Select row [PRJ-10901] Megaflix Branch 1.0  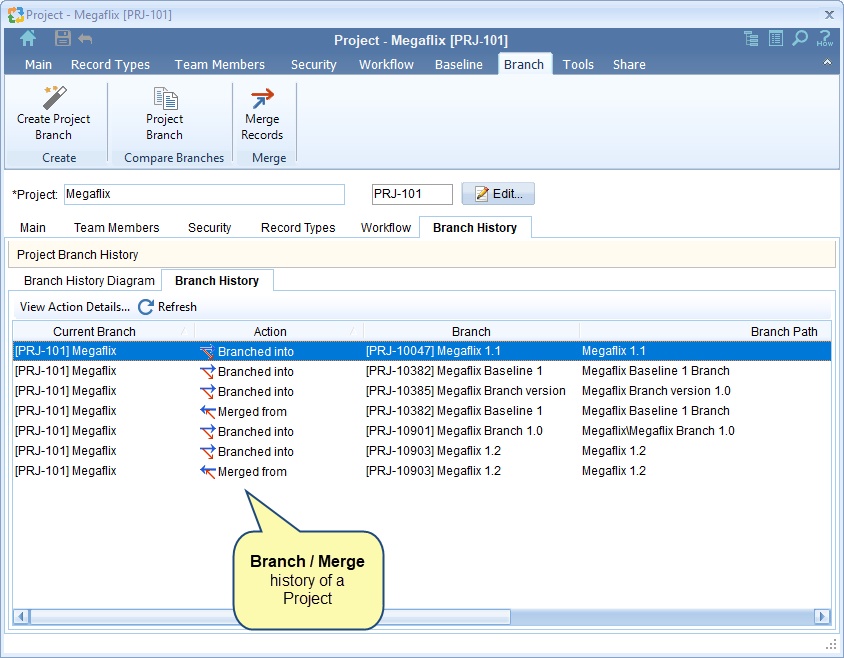pyautogui.click(x=422, y=431)
